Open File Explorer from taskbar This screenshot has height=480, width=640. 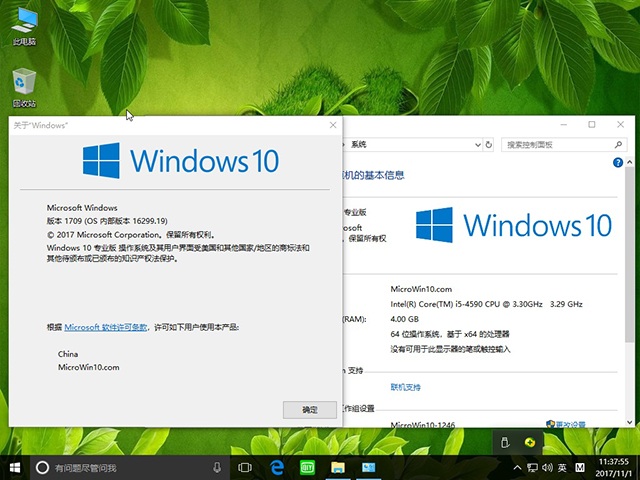tap(338, 468)
